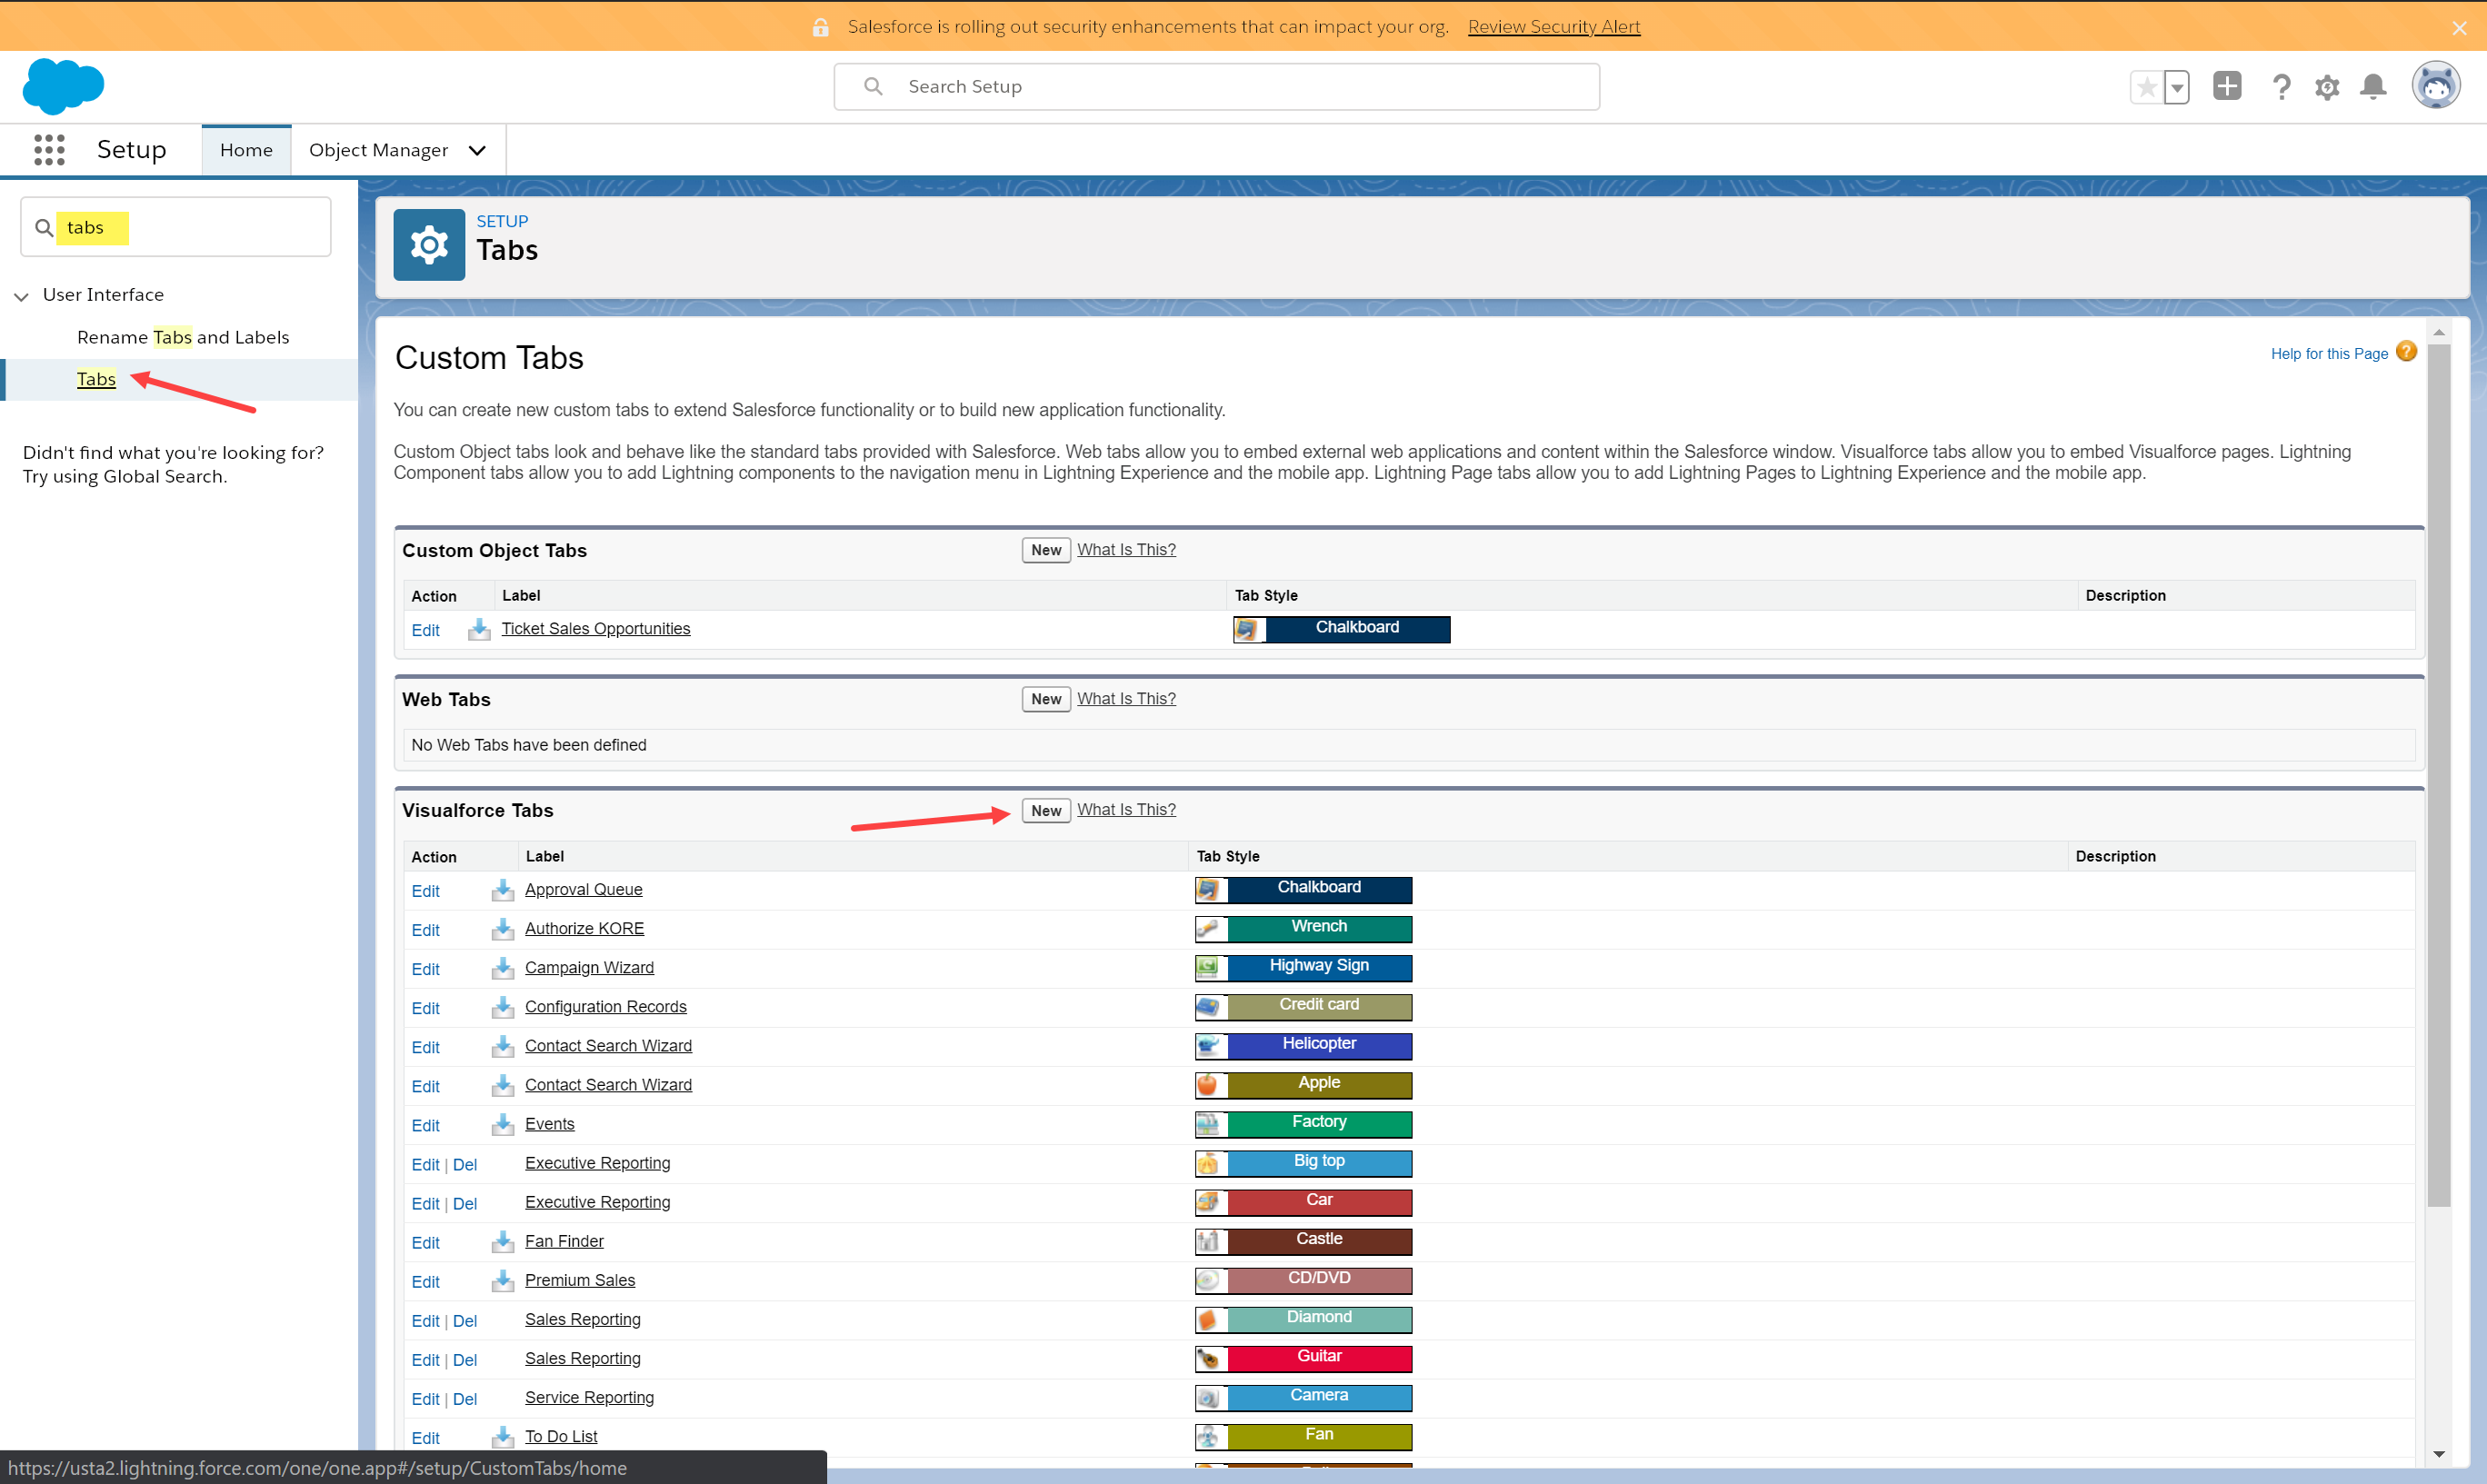This screenshot has width=2487, height=1484.
Task: Open the favorites list dropdown arrow
Action: click(2177, 87)
